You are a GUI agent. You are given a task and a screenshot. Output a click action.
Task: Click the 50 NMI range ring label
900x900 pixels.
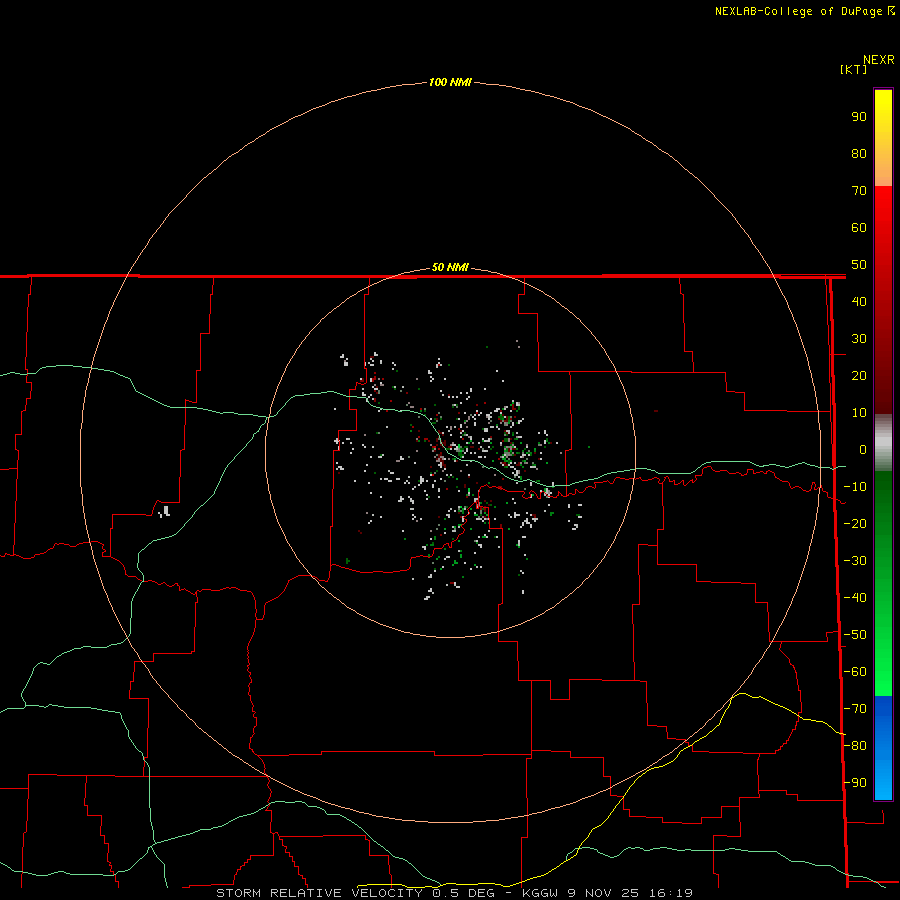click(450, 267)
